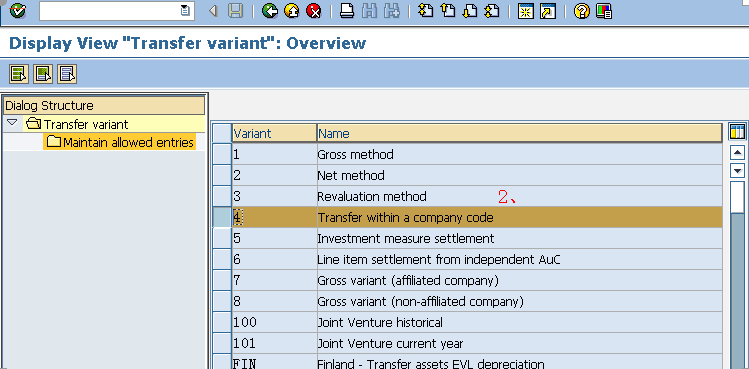Image resolution: width=749 pixels, height=369 pixels.
Task: Collapse the Transfer variant tree node
Action: (12, 123)
